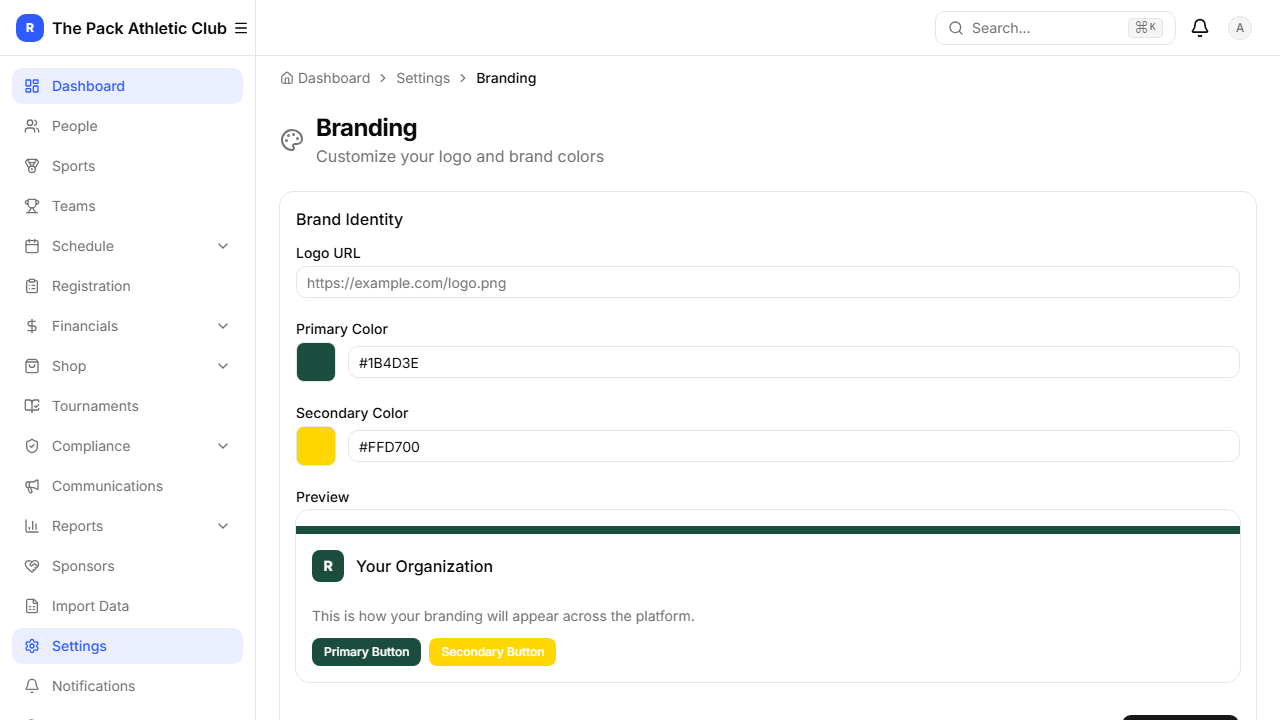This screenshot has height=720, width=1280.
Task: Open the notifications bell in the header
Action: pos(1200,28)
